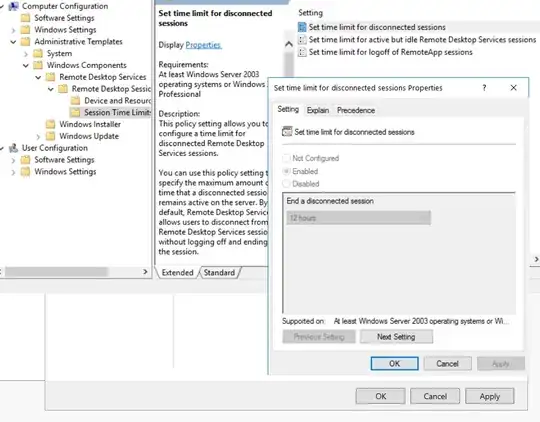Select the Not Configured radio button
The height and width of the screenshot is (422, 540).
point(286,158)
